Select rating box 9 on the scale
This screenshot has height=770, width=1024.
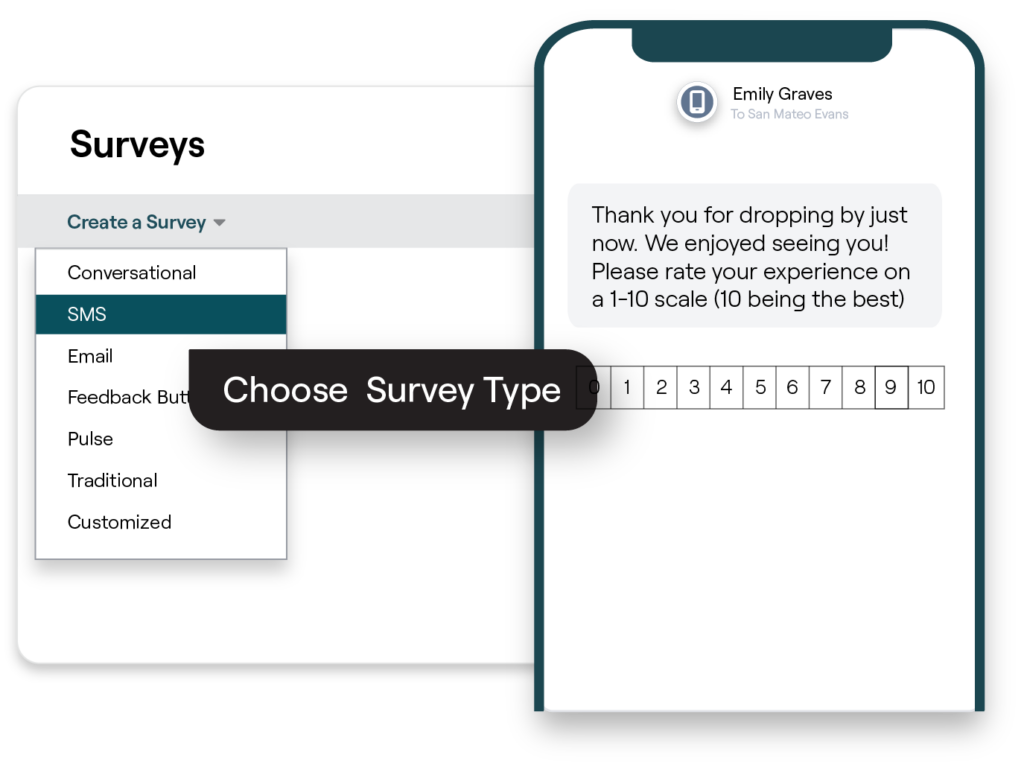coord(892,387)
